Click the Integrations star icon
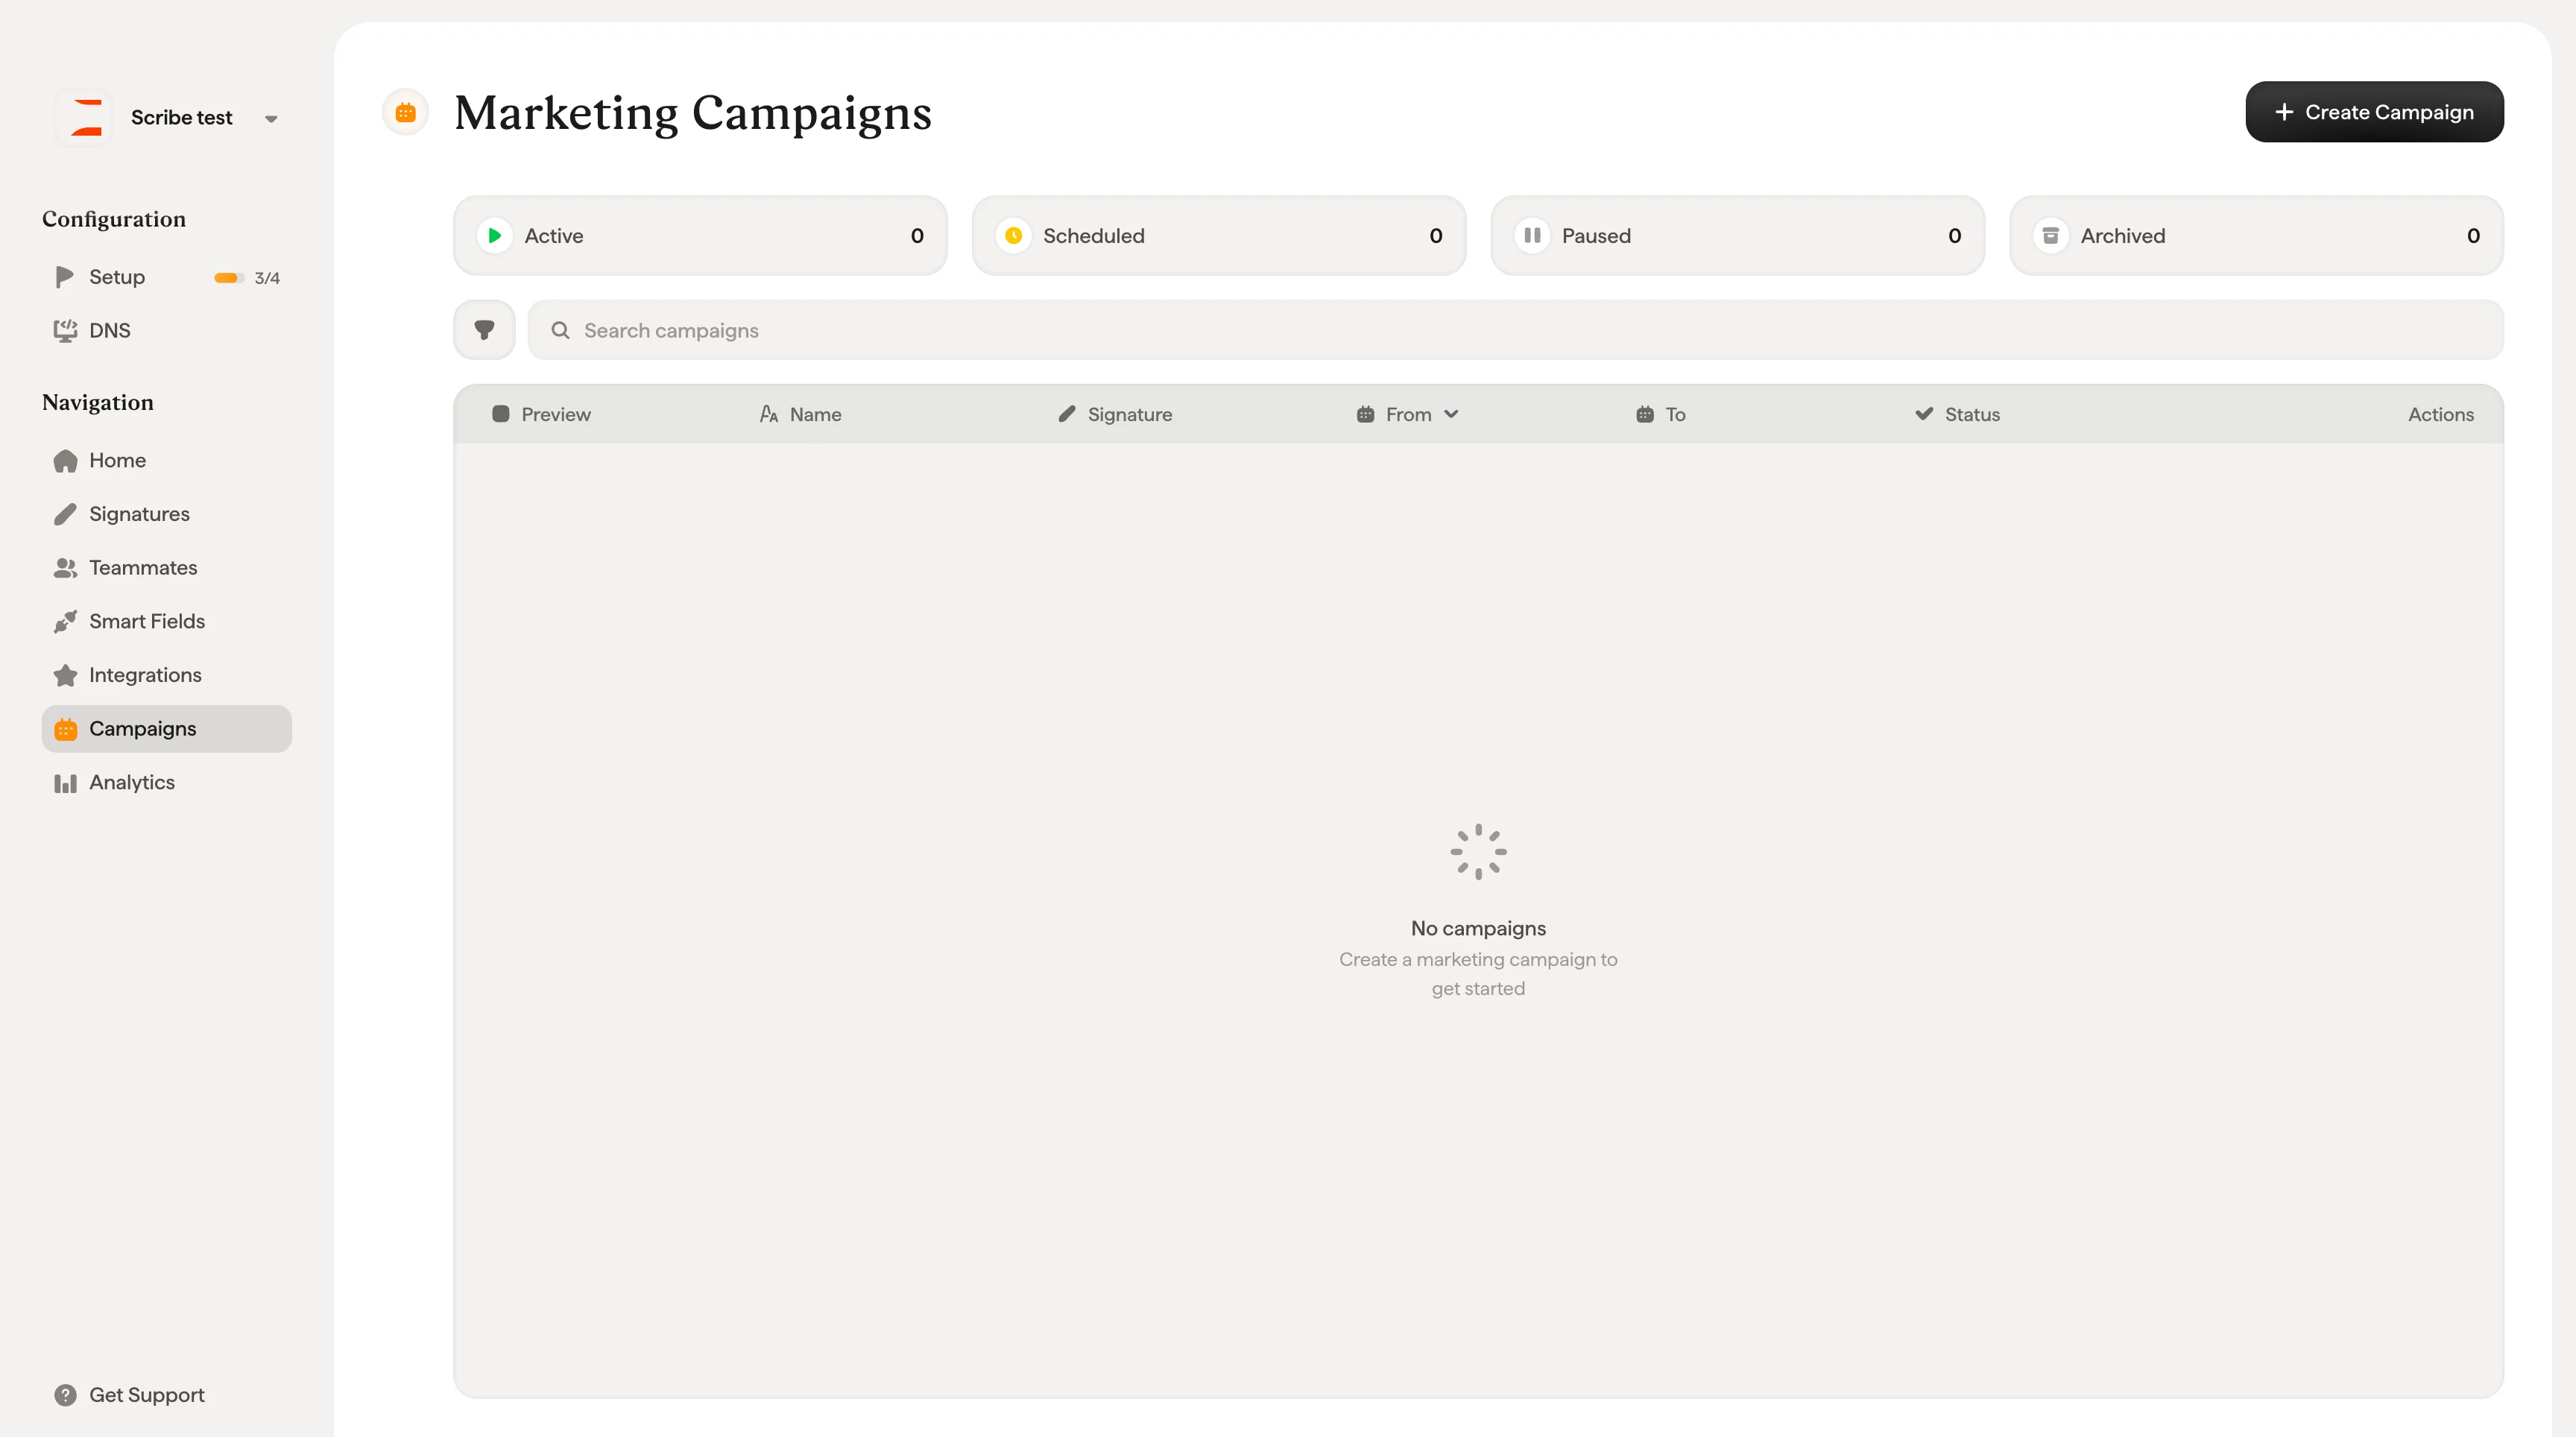 point(65,676)
